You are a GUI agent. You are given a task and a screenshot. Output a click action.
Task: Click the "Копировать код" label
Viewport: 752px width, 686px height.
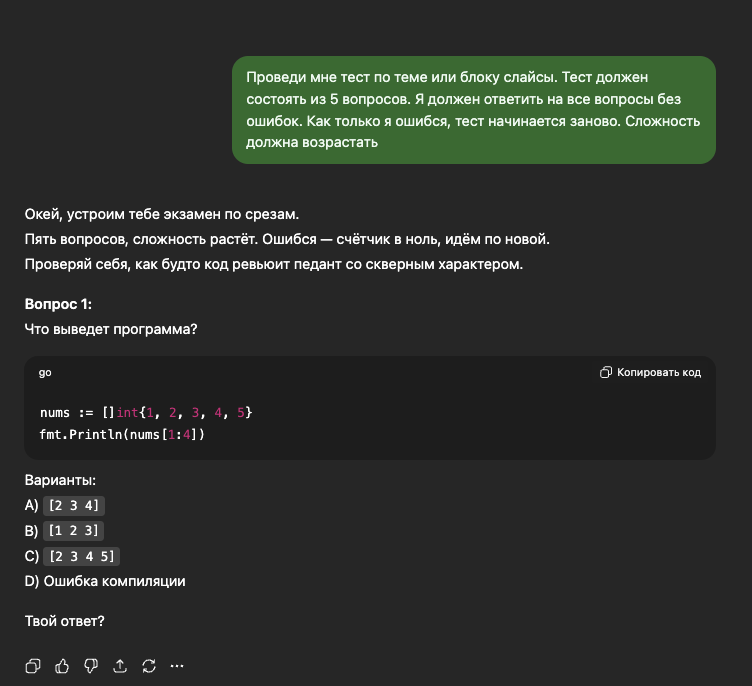pyautogui.click(x=658, y=373)
